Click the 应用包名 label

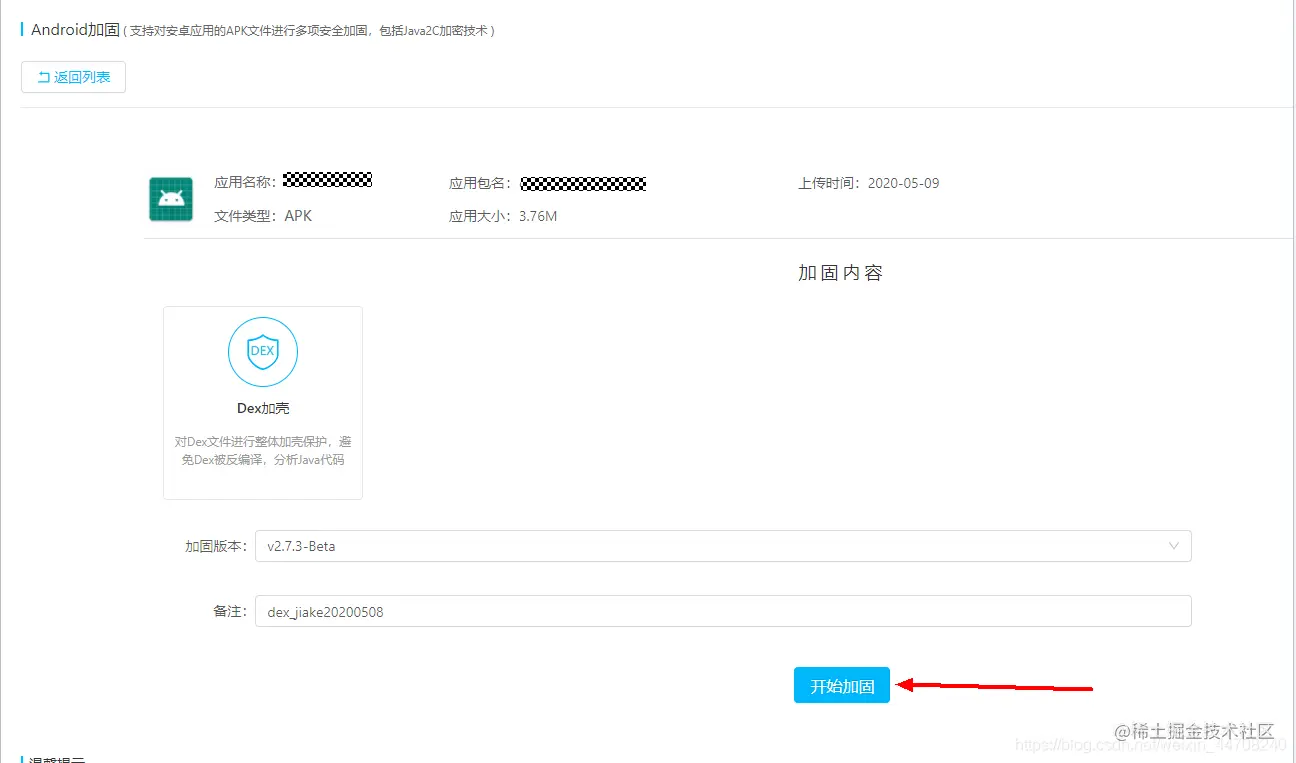(x=481, y=183)
